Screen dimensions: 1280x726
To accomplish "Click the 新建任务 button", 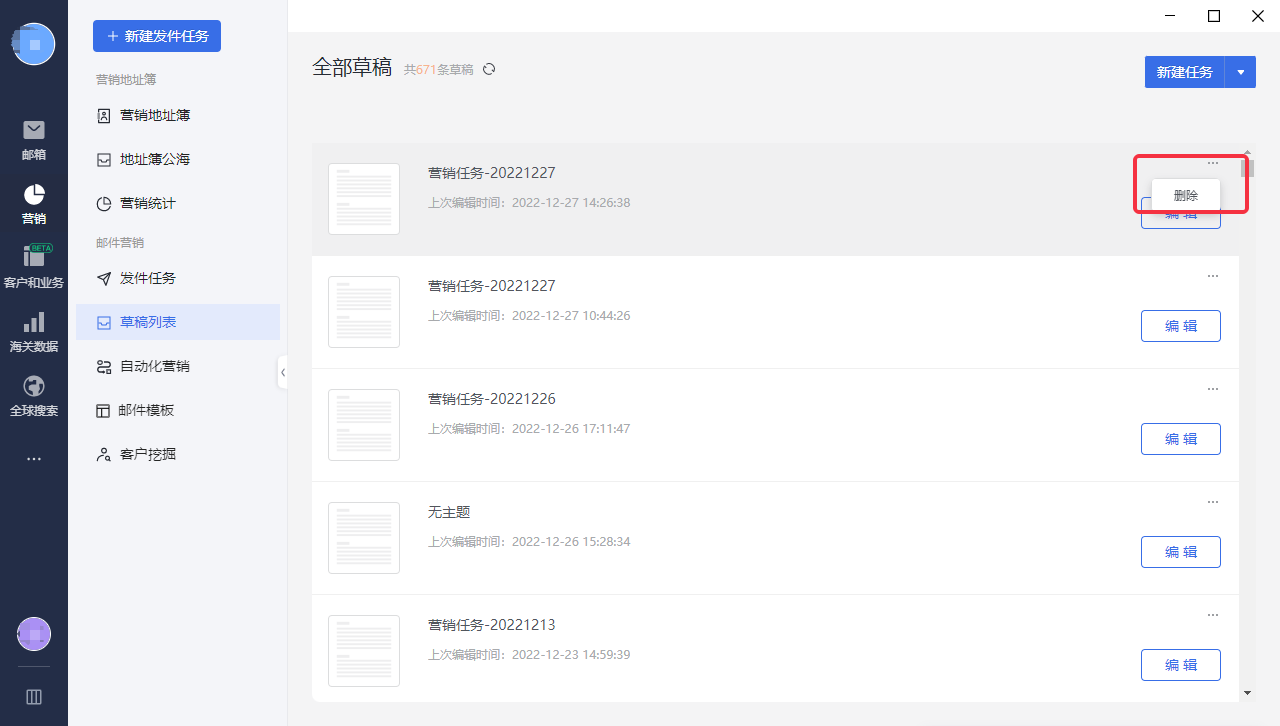I will tap(1184, 72).
